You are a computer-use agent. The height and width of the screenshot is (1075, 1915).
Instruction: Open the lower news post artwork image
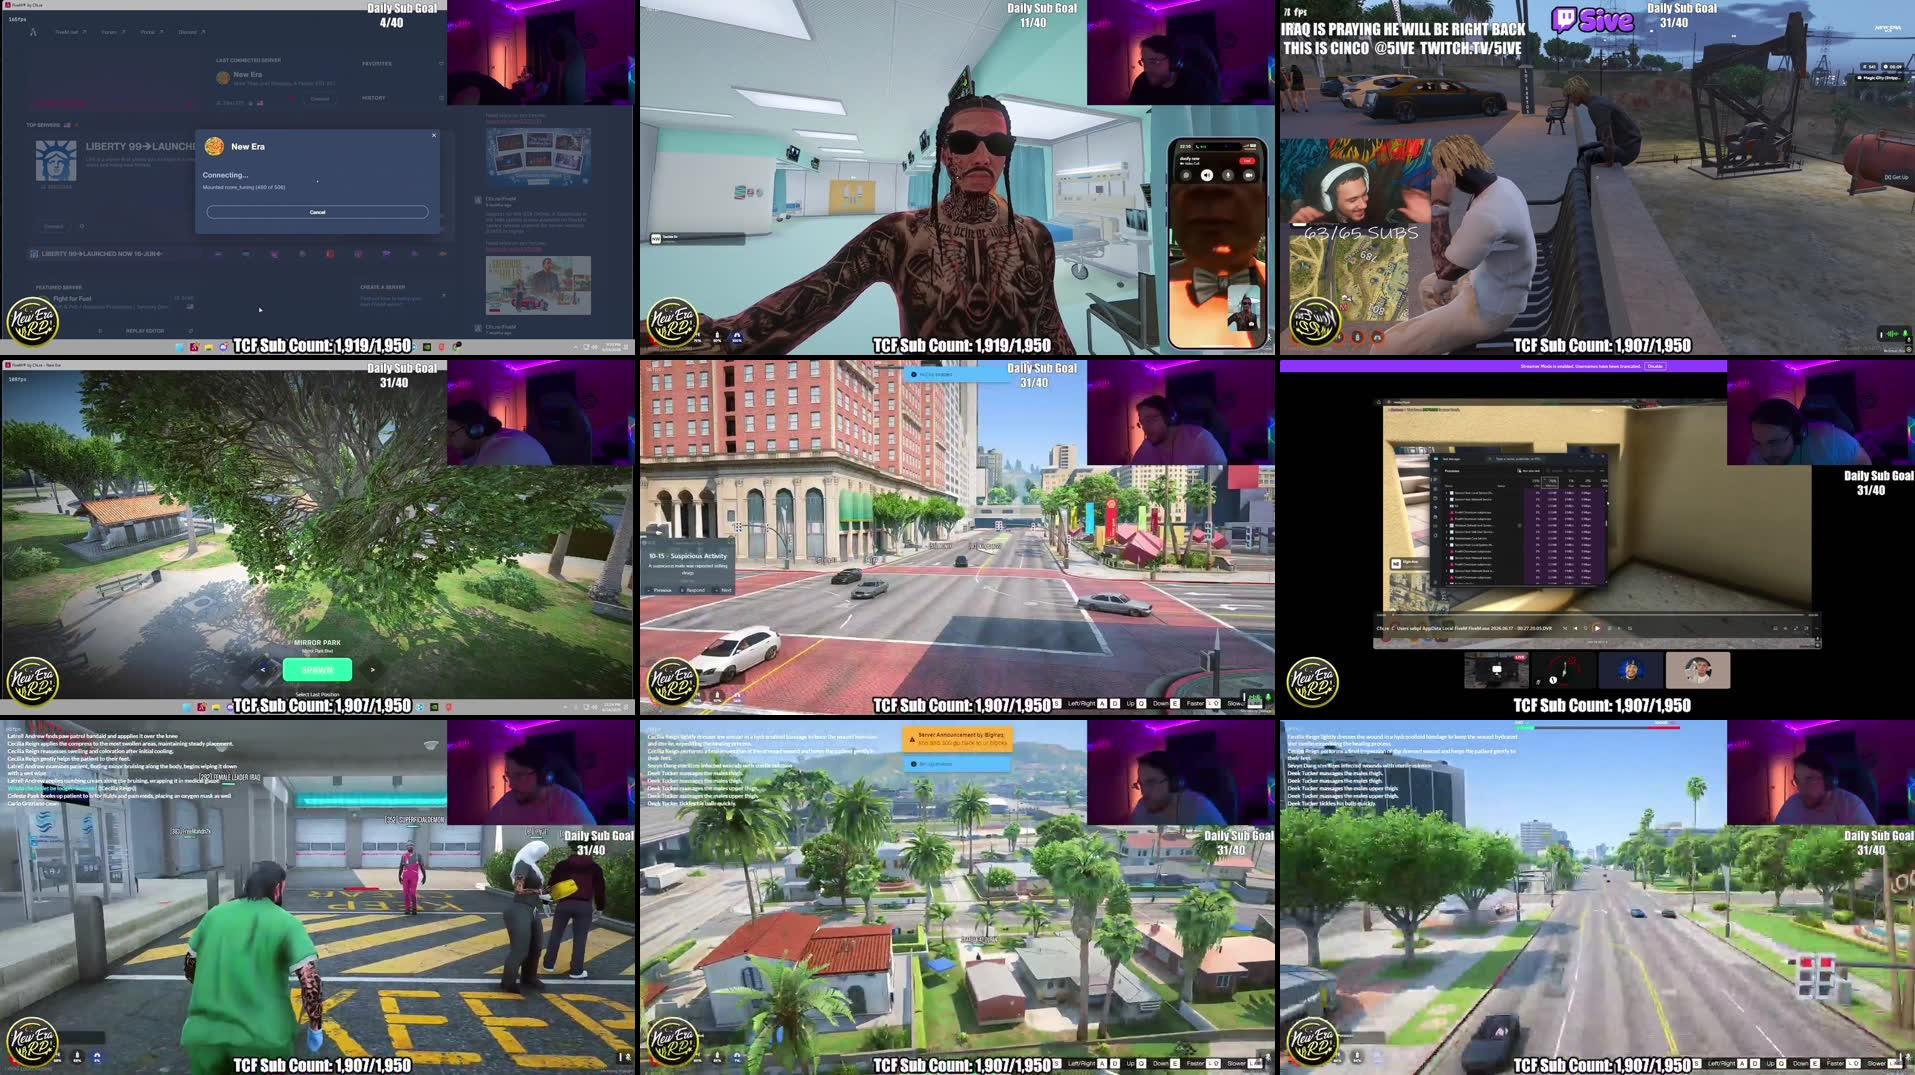(x=538, y=285)
